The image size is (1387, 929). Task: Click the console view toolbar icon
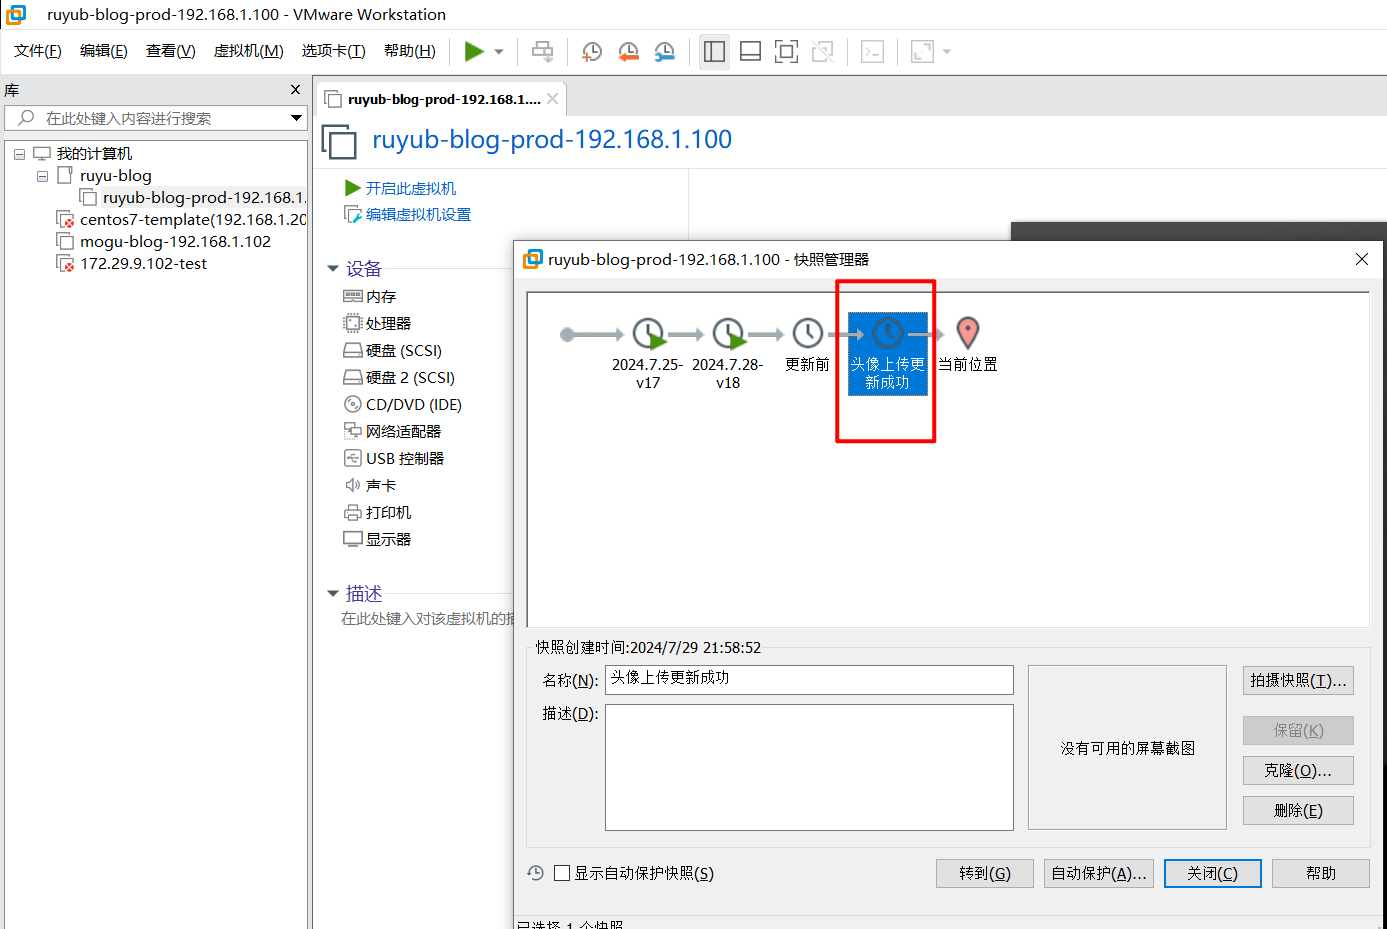coord(872,51)
